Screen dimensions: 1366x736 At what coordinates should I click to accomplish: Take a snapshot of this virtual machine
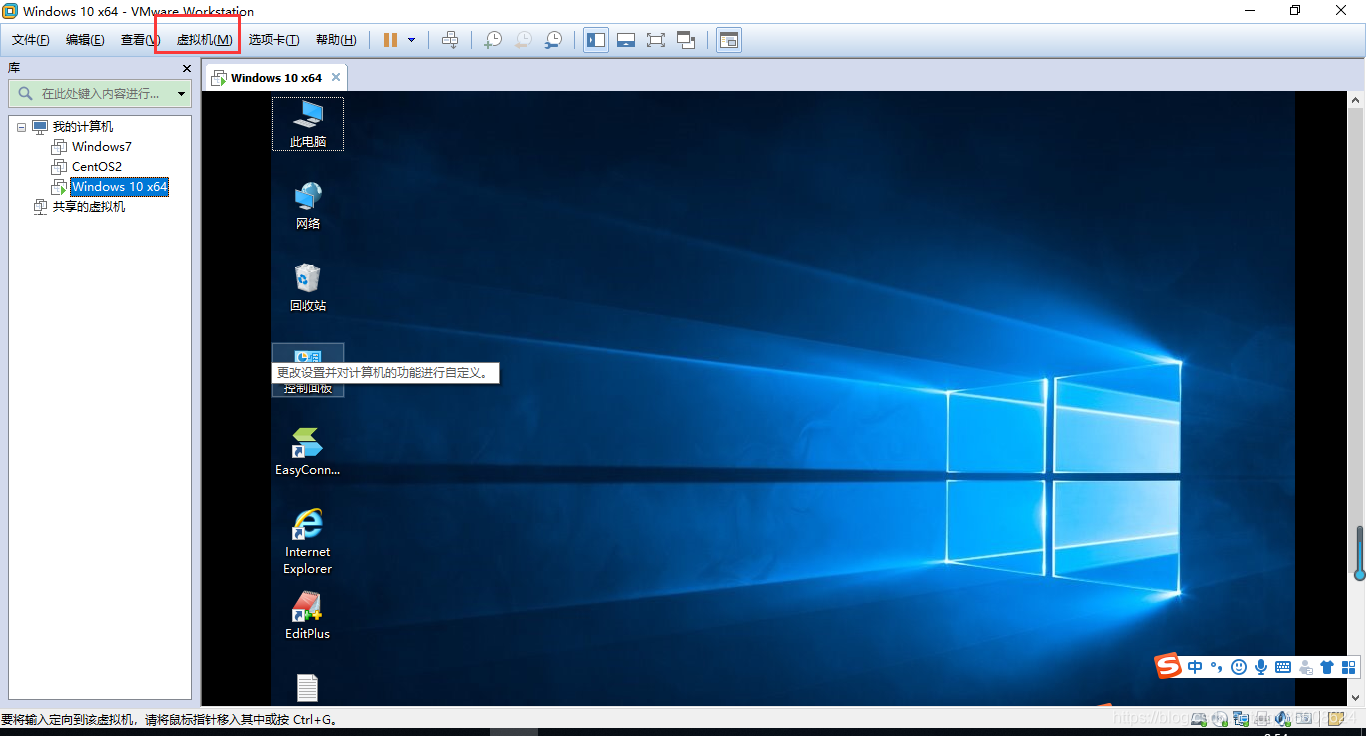pyautogui.click(x=493, y=40)
